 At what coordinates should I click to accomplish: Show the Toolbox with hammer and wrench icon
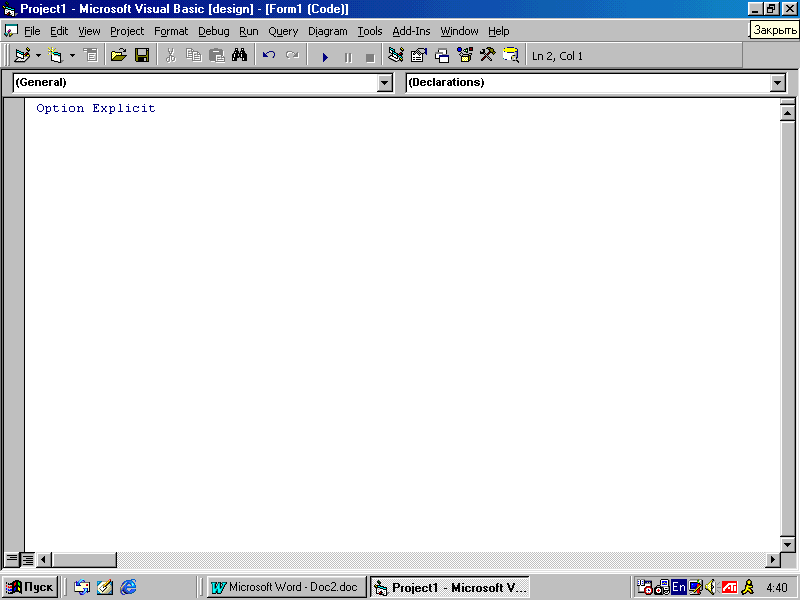(x=488, y=55)
